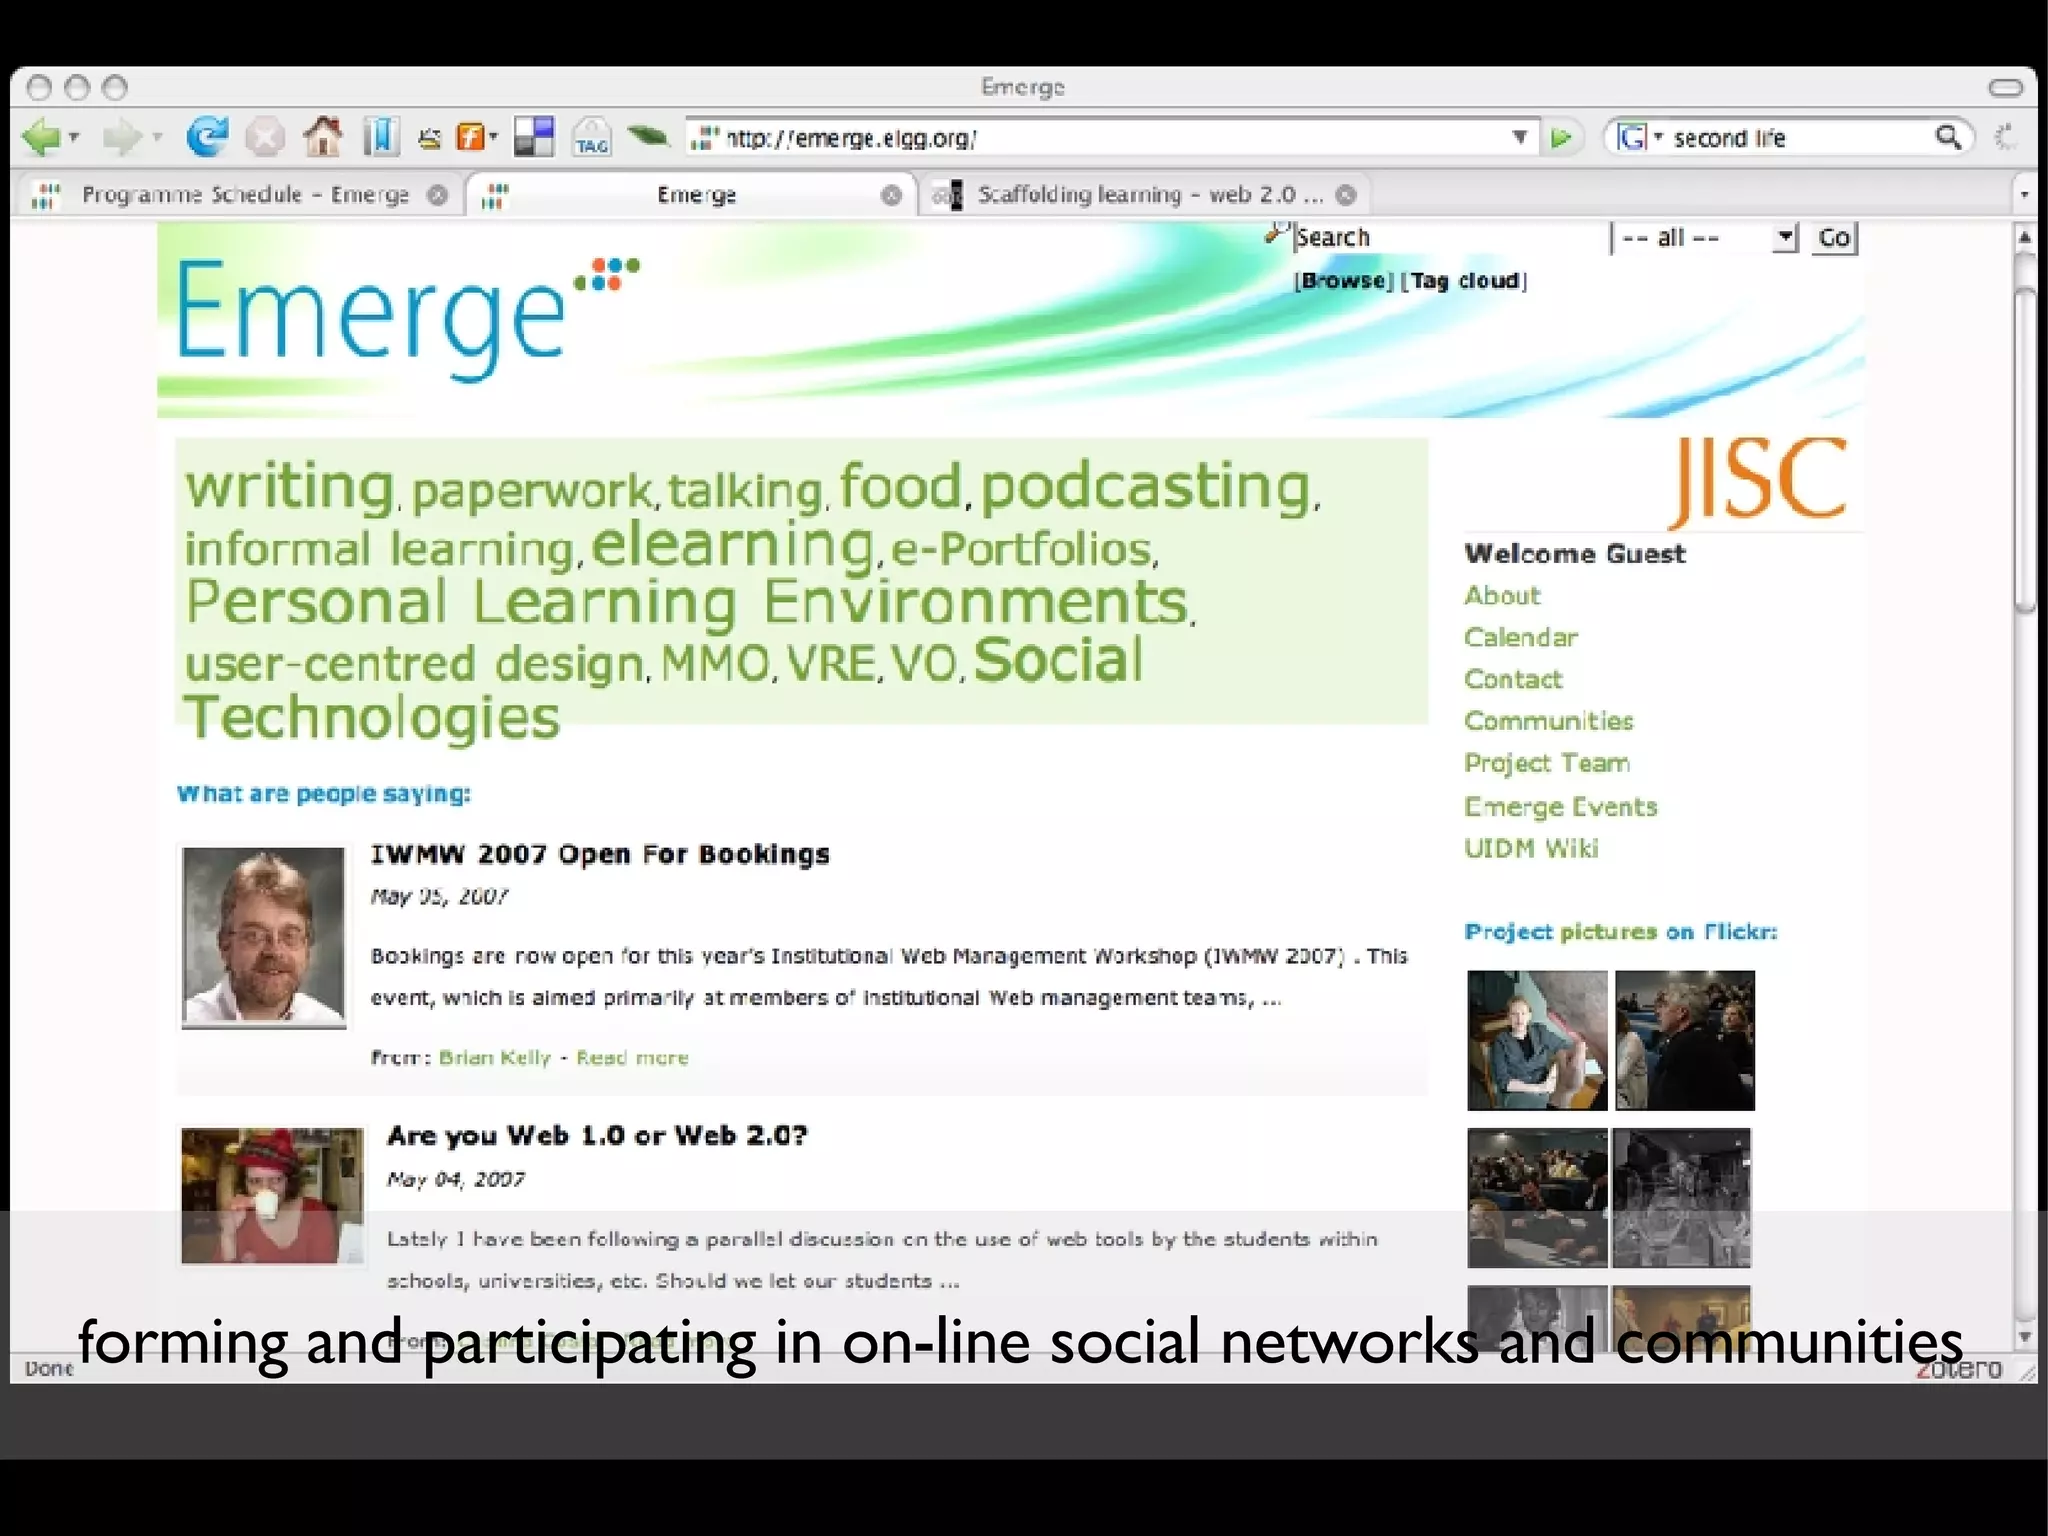Click the browser Back arrow
Screen dimensions: 2048x1536
(41, 137)
